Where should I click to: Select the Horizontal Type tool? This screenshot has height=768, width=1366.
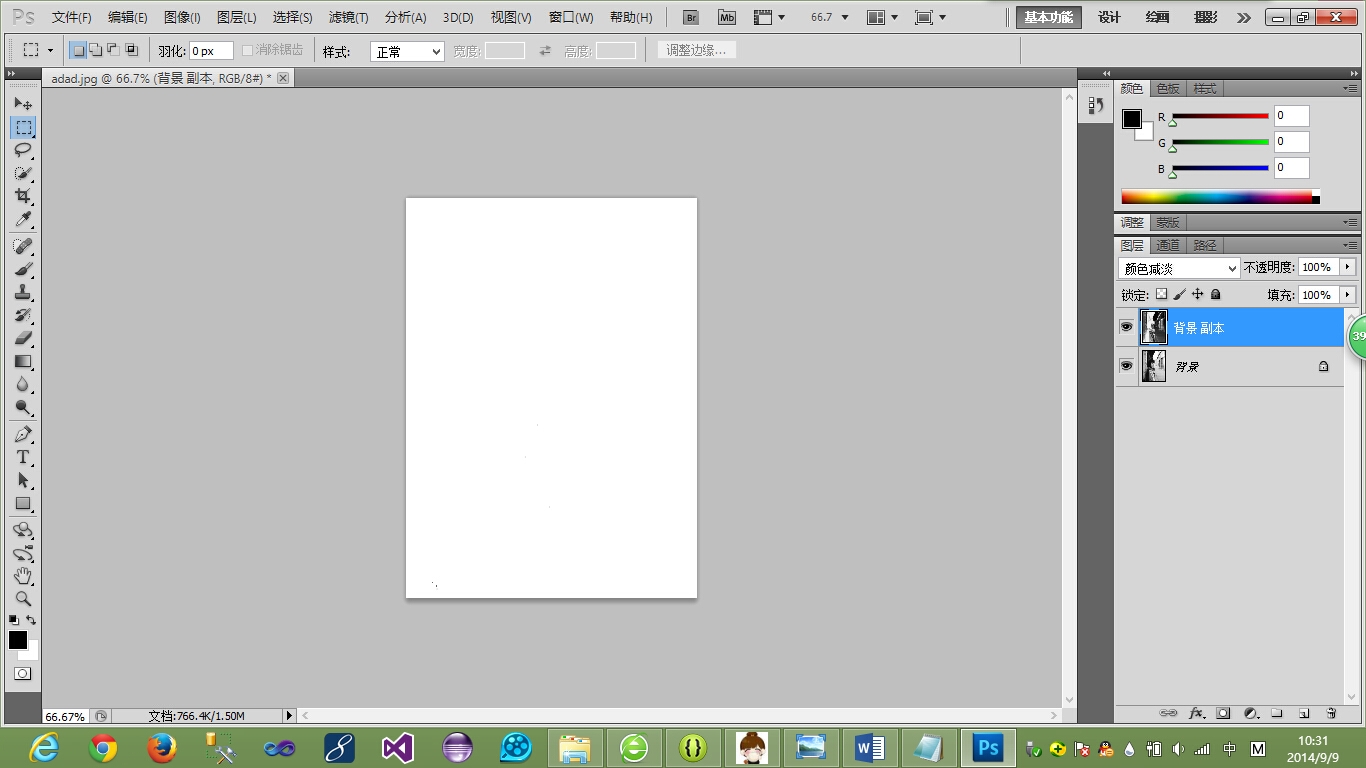[x=23, y=457]
